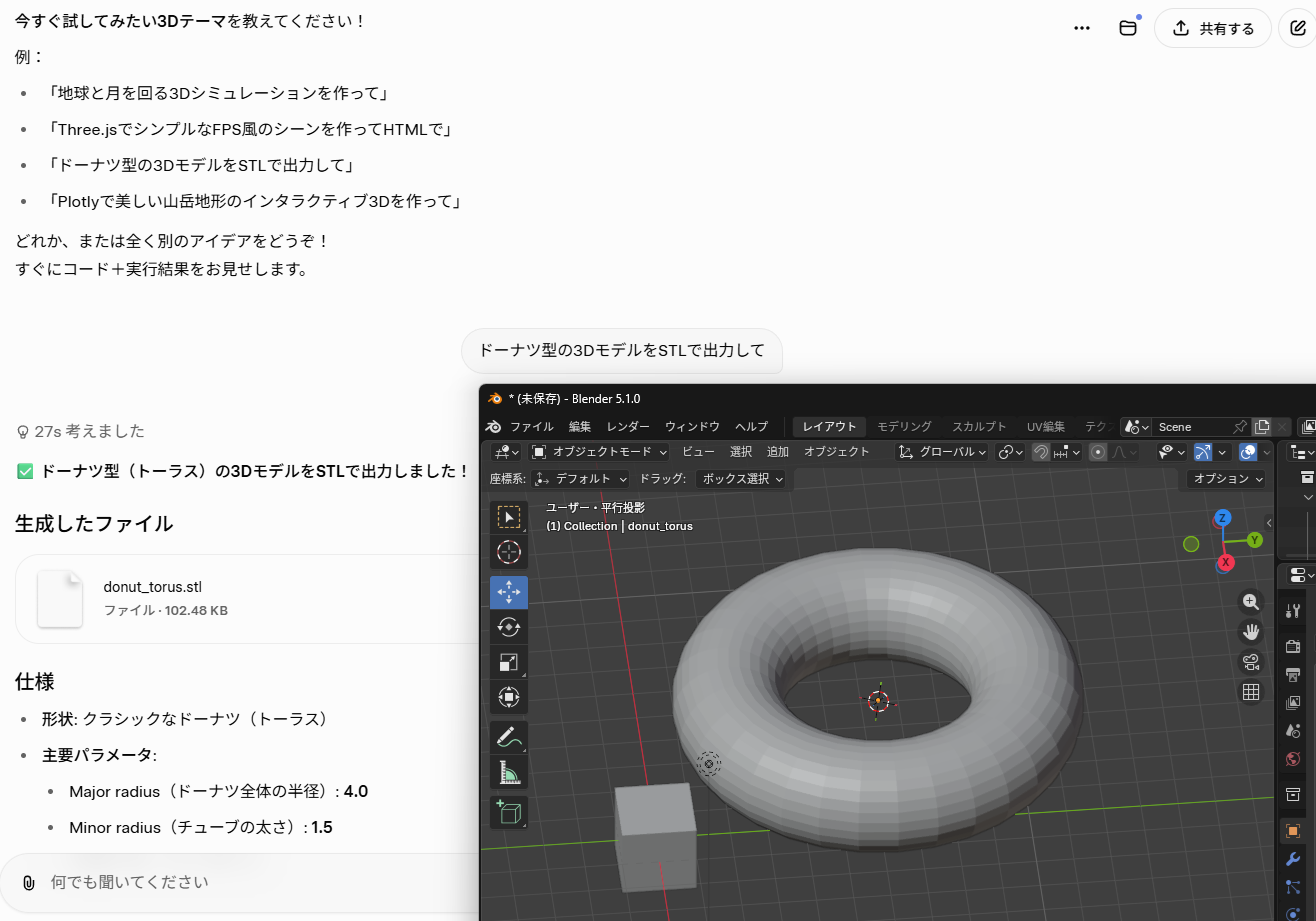Screen dimensions: 1316x921
Task: Activate the Annotate pencil tool
Action: click(509, 737)
